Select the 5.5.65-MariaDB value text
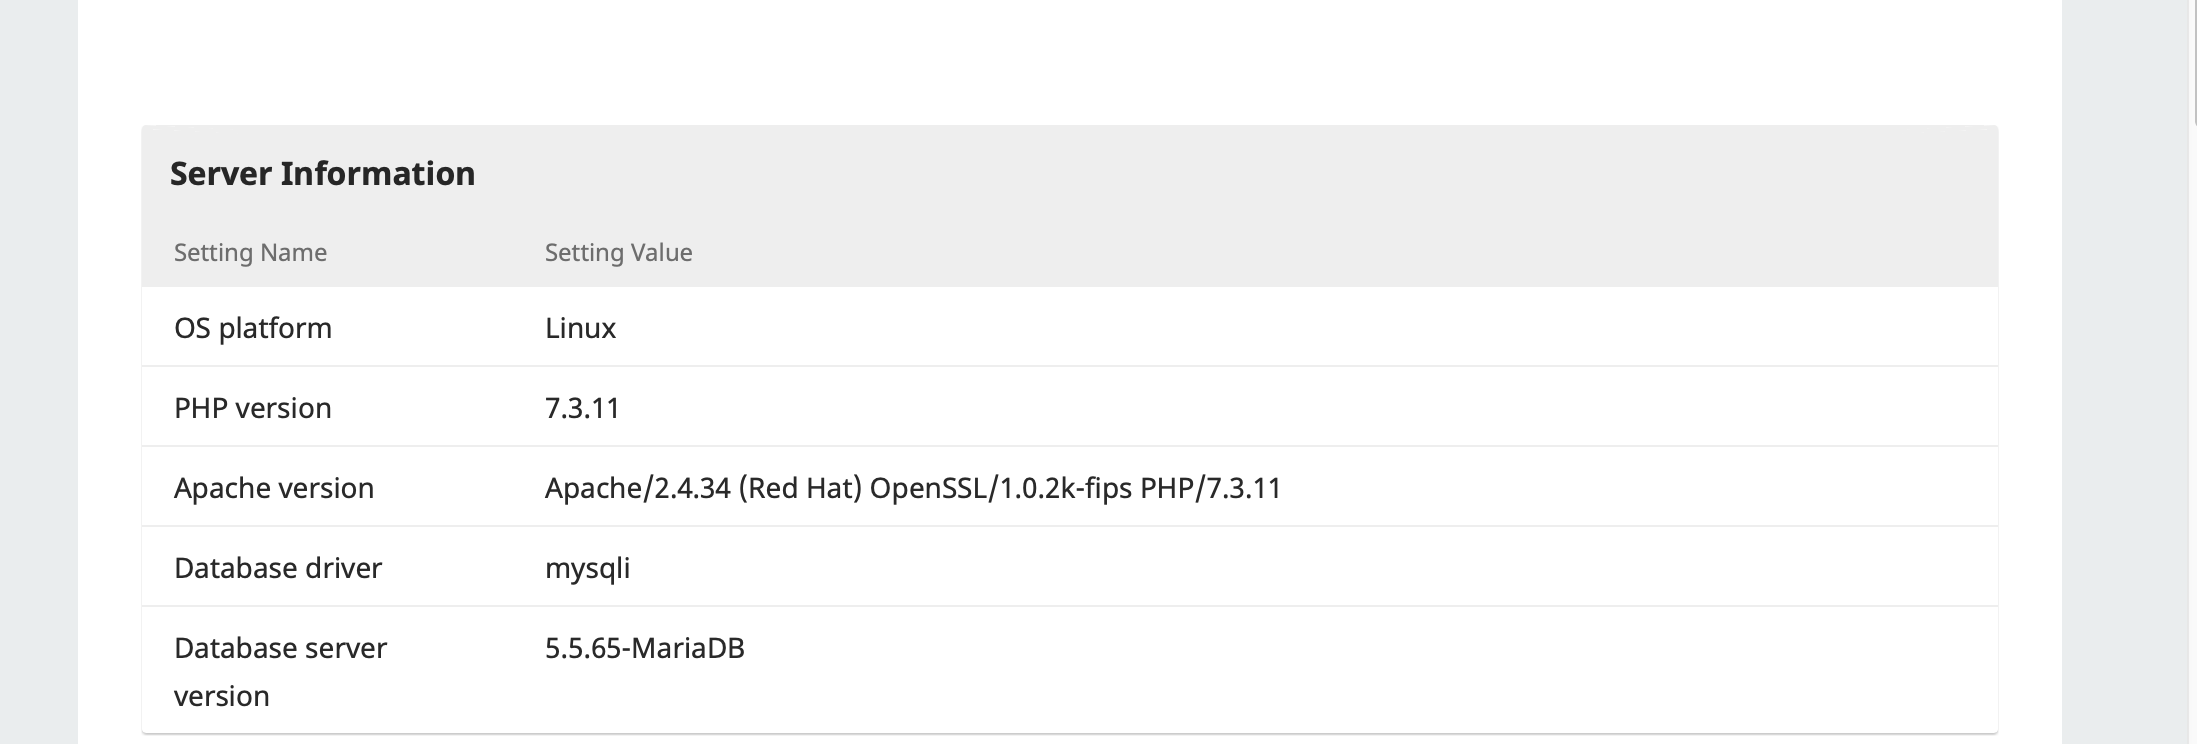2197x744 pixels. tap(645, 648)
